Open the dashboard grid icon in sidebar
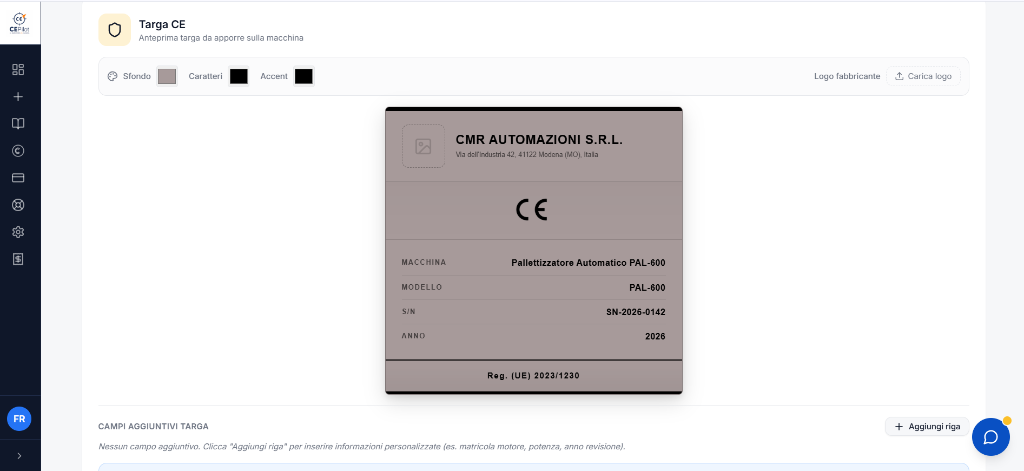Viewport: 1024px width, 471px height. [18, 69]
